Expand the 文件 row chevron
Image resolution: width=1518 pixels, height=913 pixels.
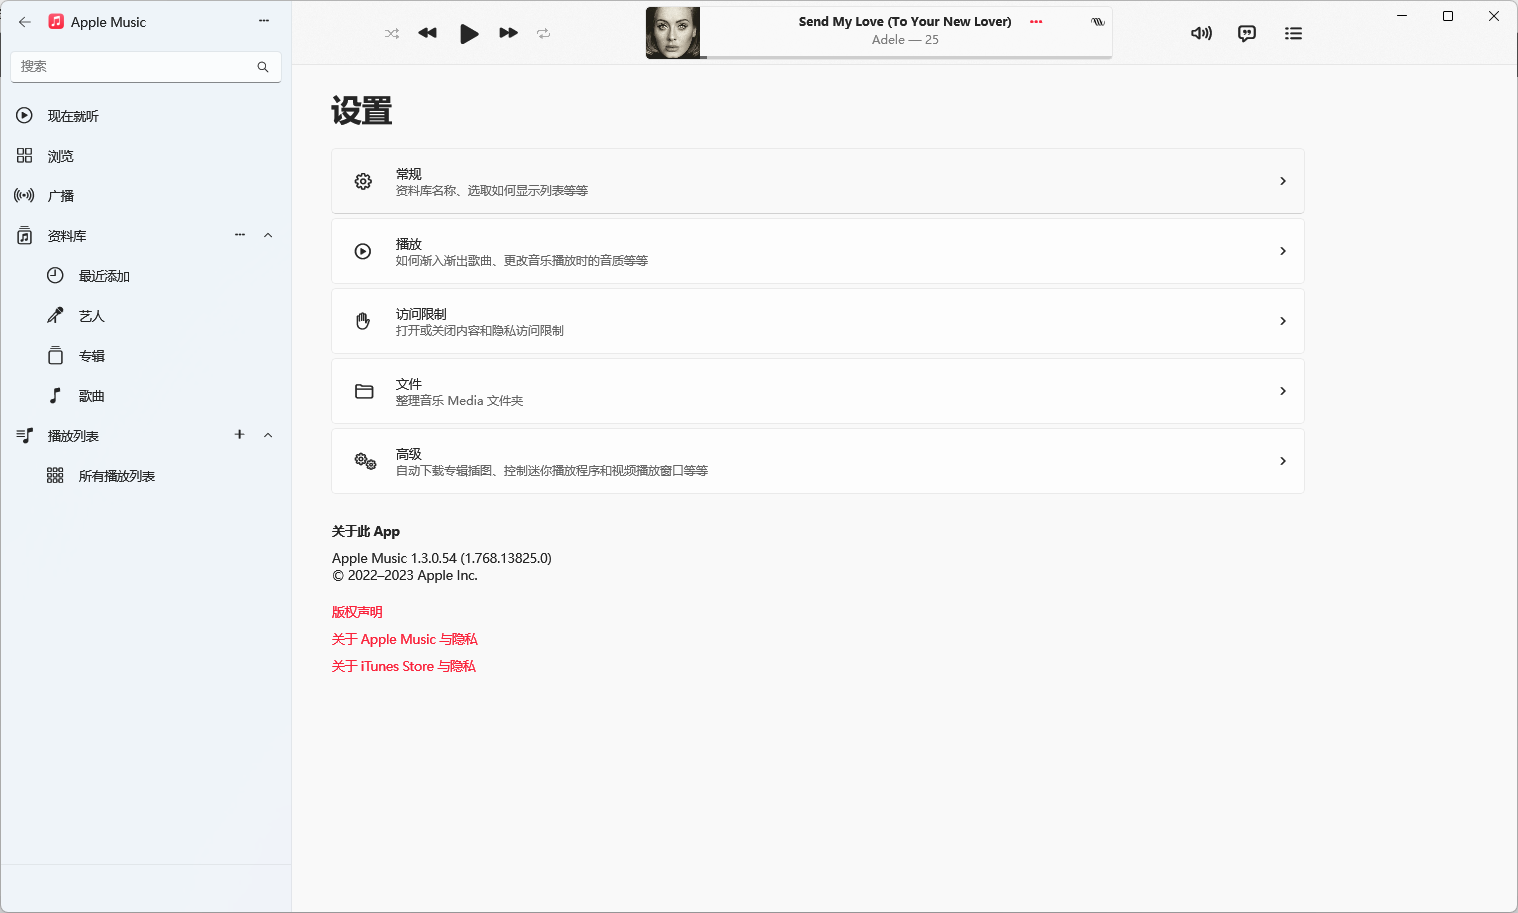click(x=1283, y=391)
